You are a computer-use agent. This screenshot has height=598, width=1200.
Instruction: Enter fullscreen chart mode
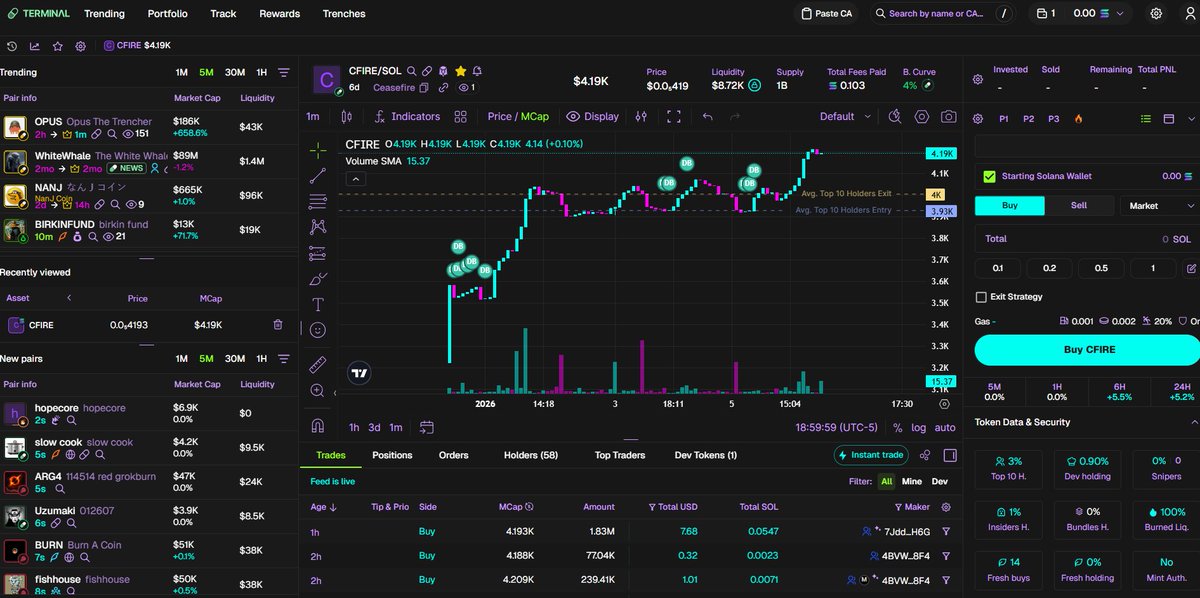coord(674,116)
